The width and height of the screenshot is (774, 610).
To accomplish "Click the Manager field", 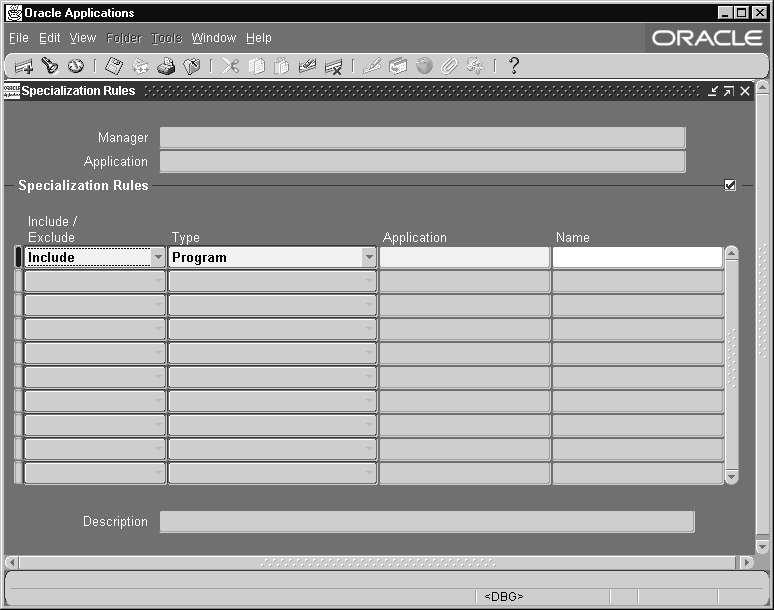I will click(423, 138).
